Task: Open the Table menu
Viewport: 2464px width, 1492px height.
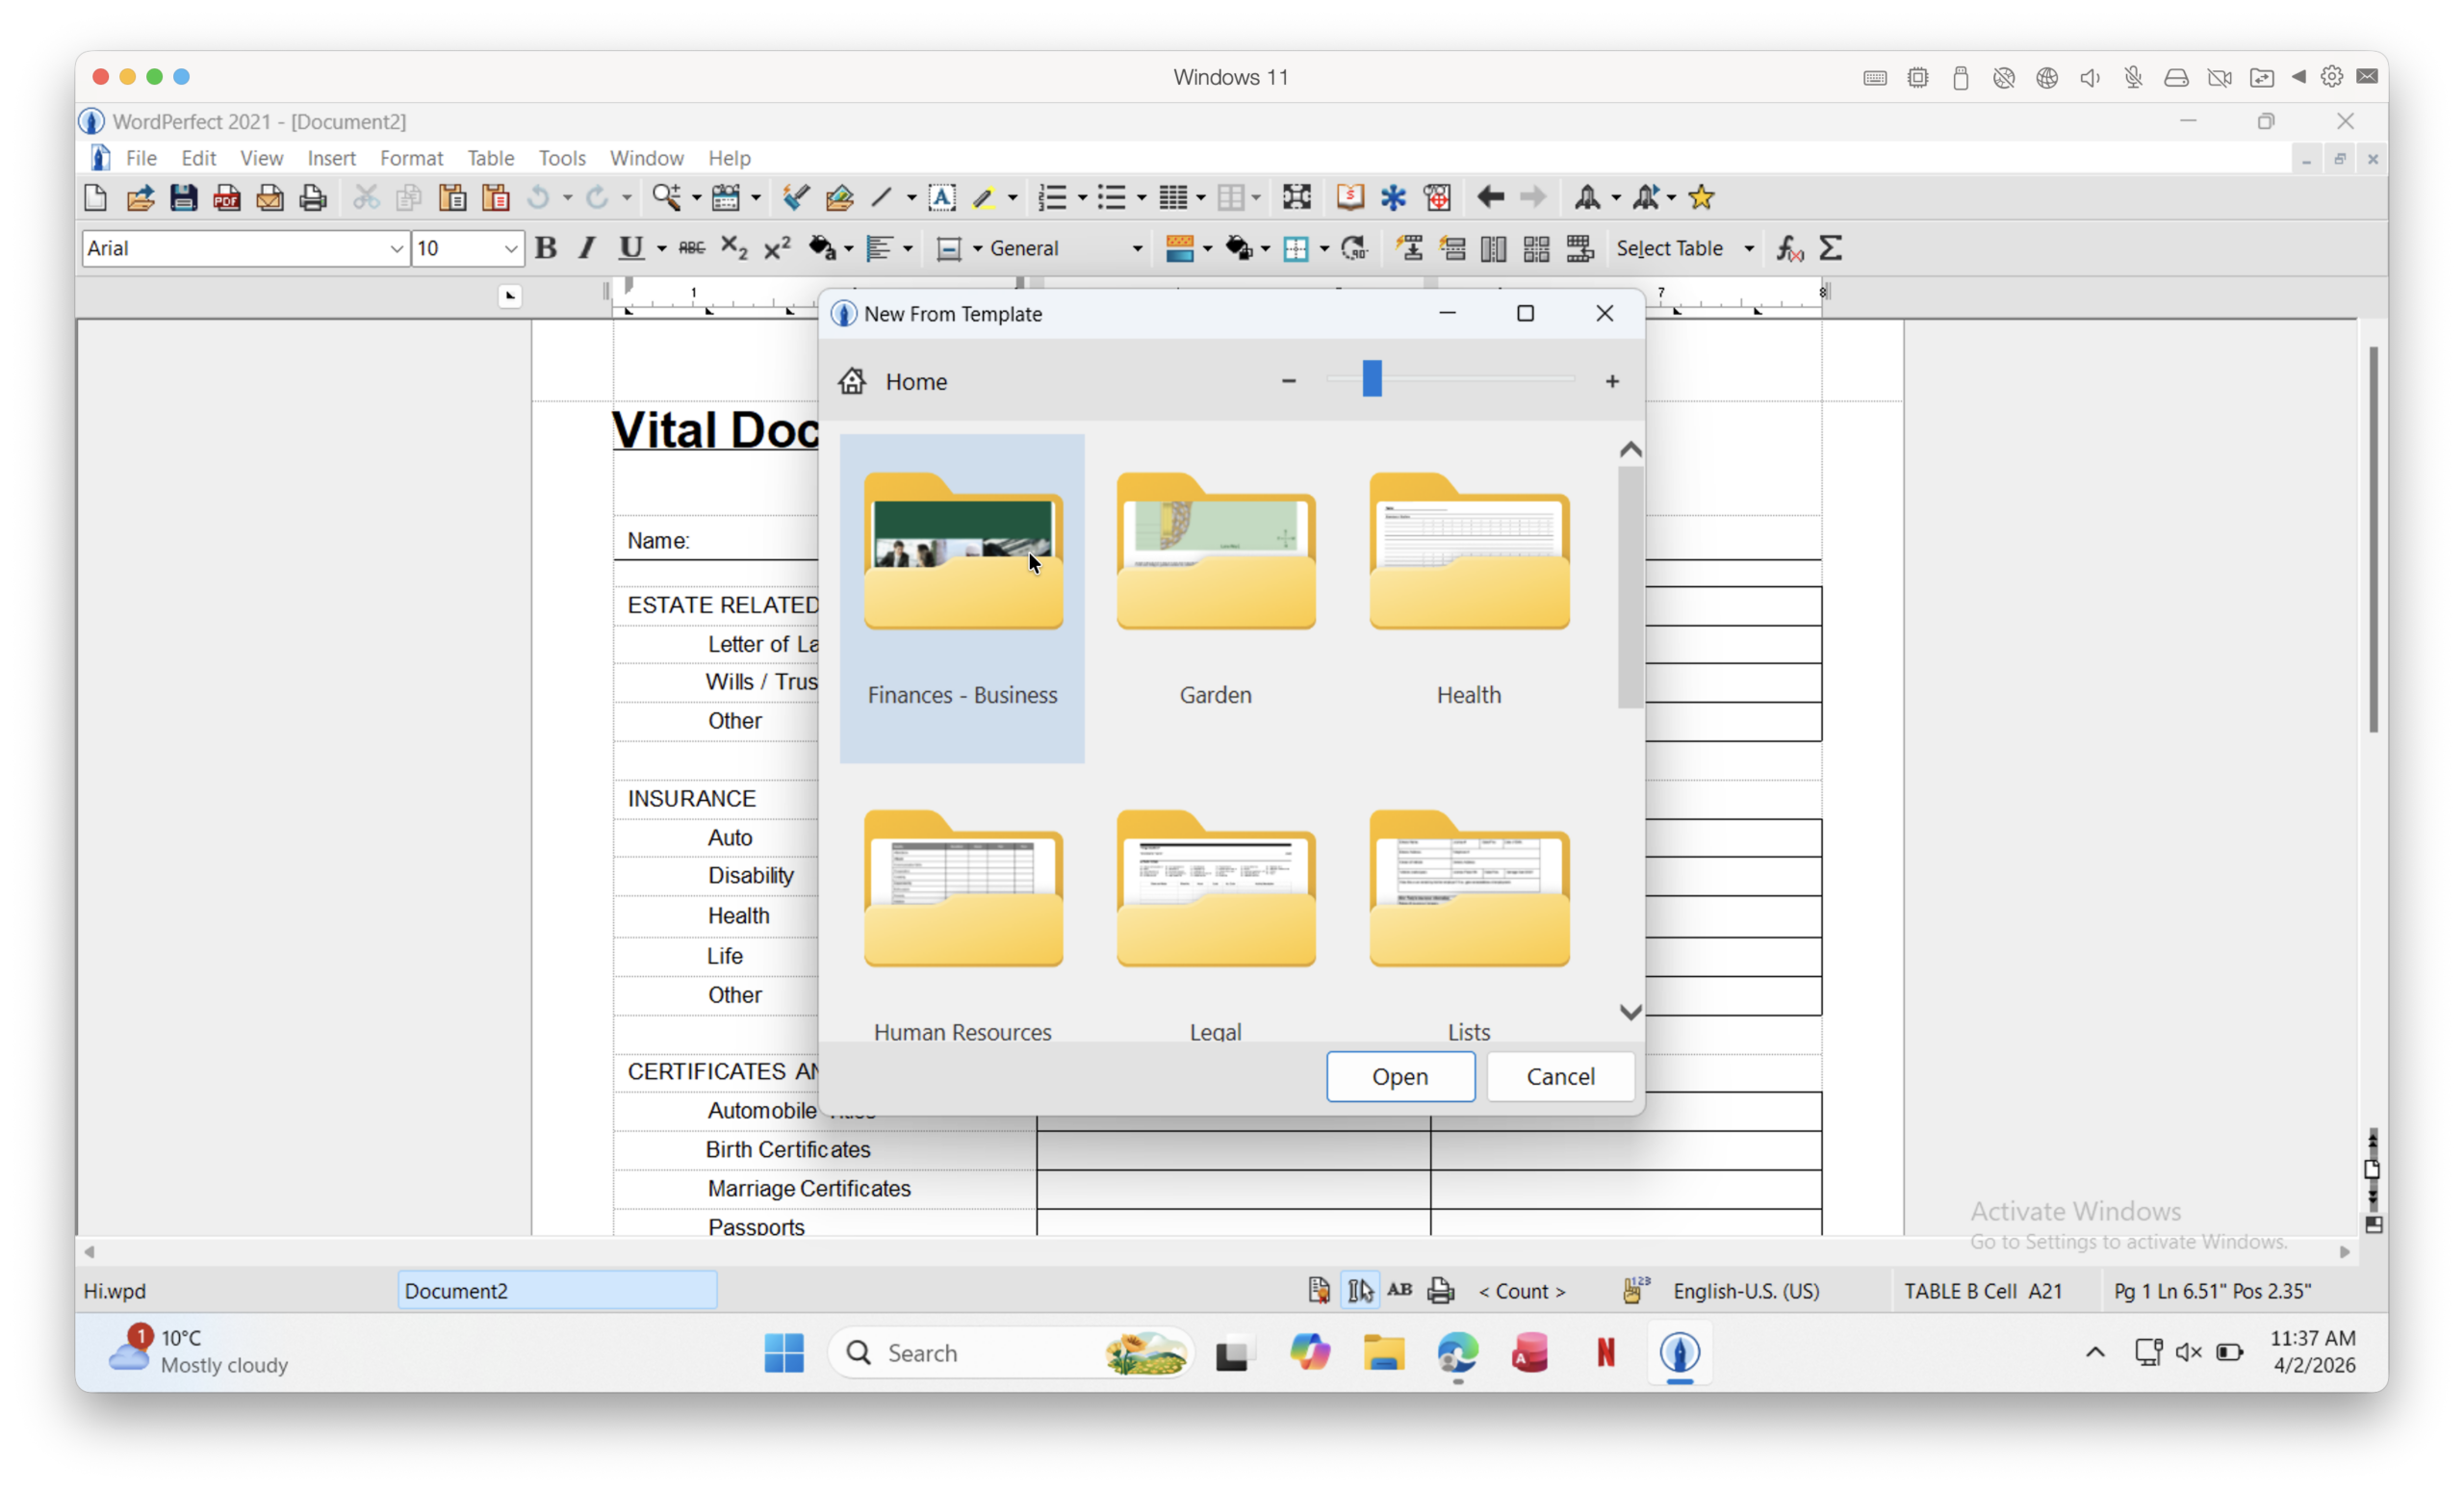Action: [490, 158]
